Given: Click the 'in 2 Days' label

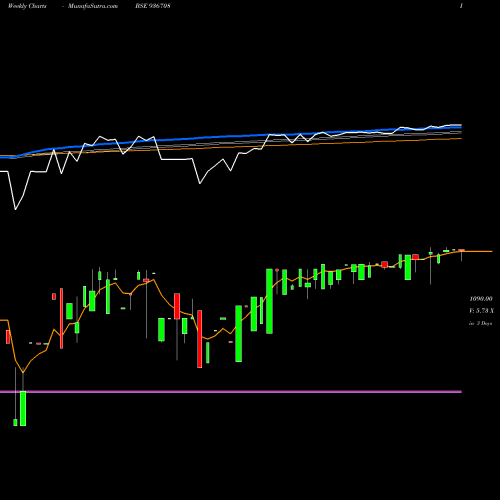Looking at the screenshot, I should [x=480, y=323].
